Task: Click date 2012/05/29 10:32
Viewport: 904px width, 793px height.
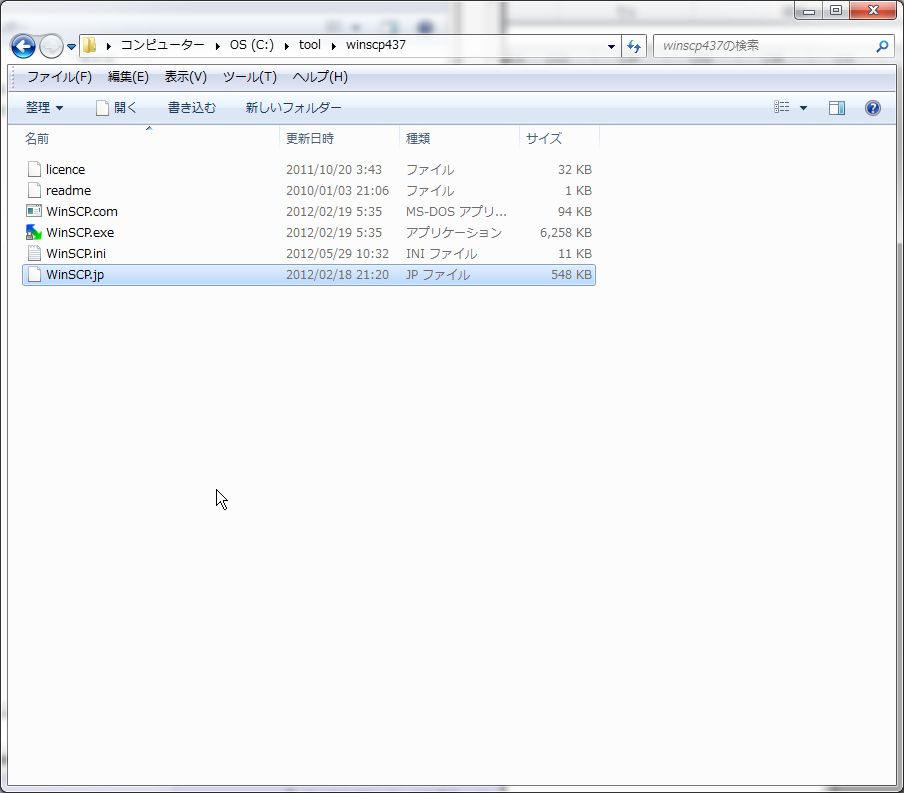Action: point(337,254)
